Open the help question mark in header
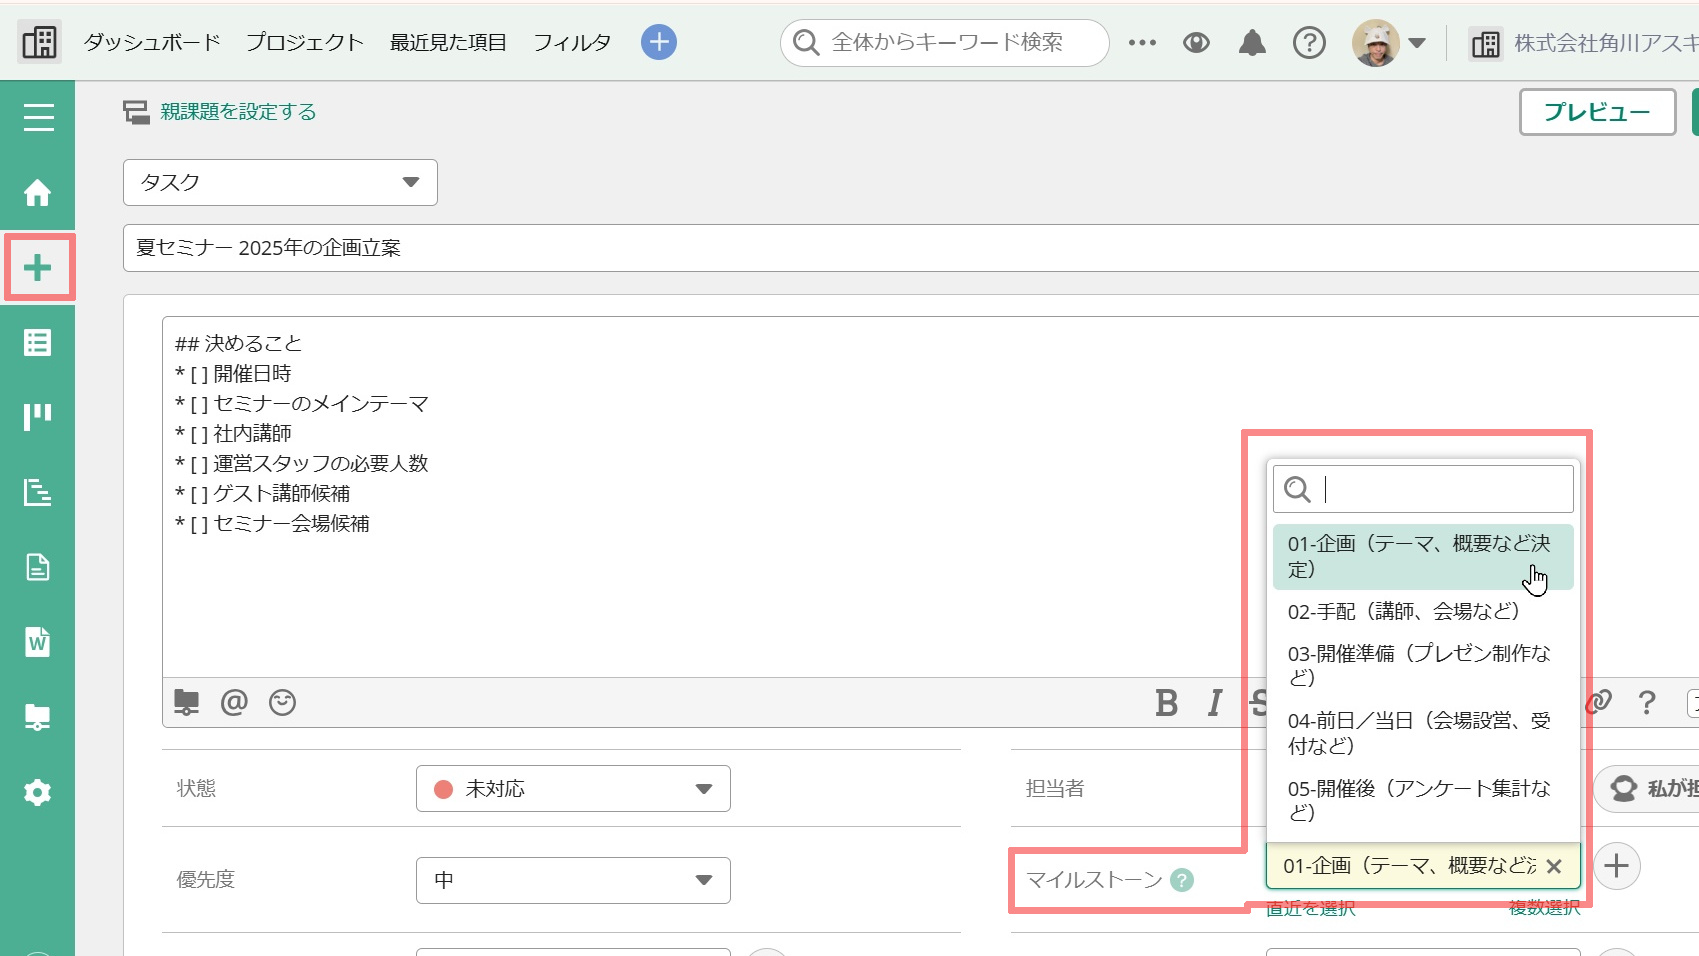1699x956 pixels. 1309,43
